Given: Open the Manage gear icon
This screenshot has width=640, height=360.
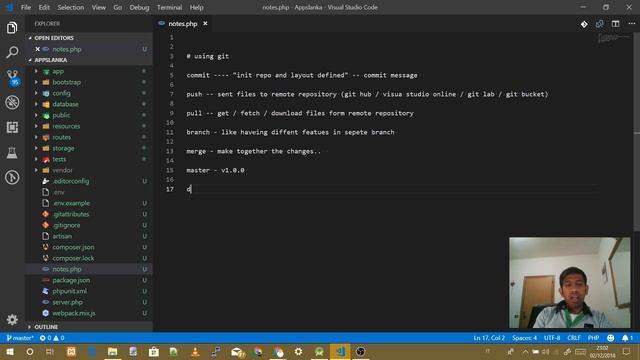Looking at the screenshot, I should (x=12, y=319).
